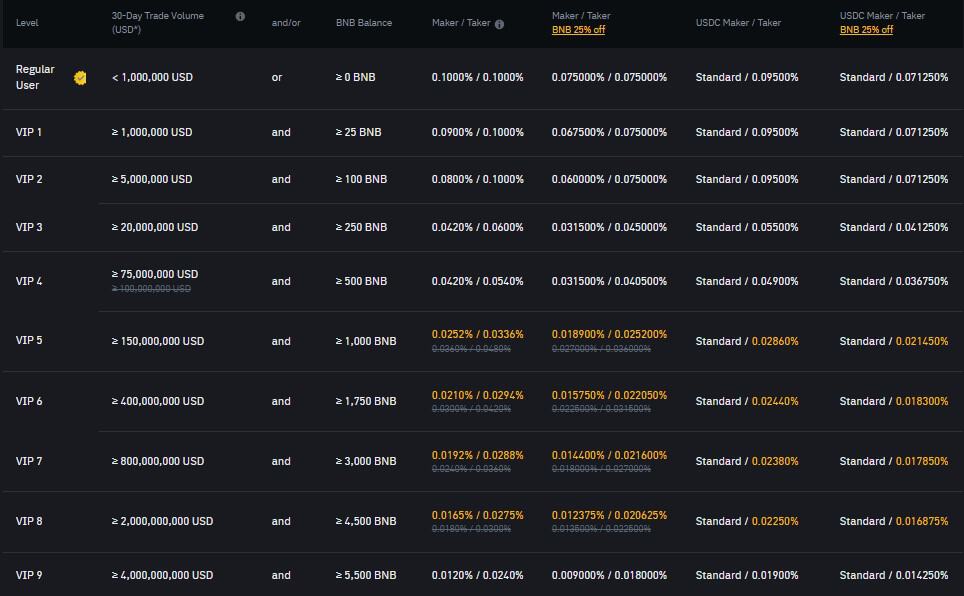Select the VIP 3 level label

coord(29,227)
